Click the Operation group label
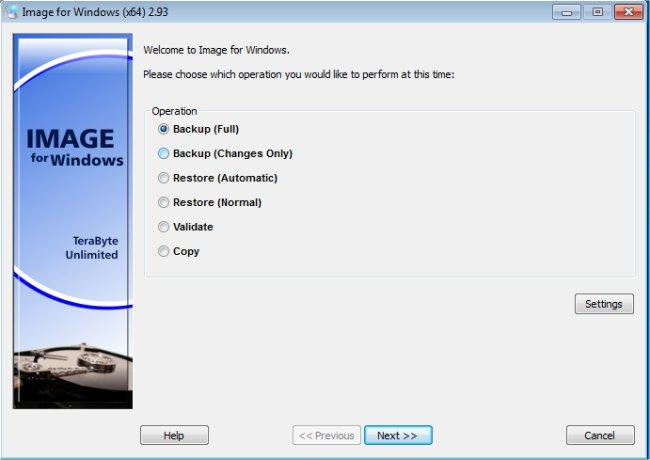 (174, 111)
